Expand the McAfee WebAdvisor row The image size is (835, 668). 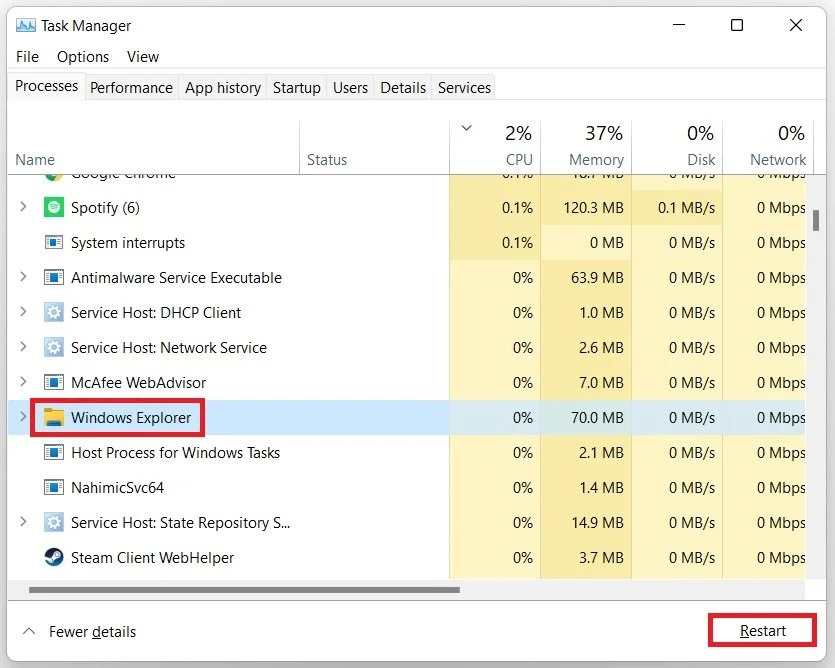pyautogui.click(x=23, y=382)
